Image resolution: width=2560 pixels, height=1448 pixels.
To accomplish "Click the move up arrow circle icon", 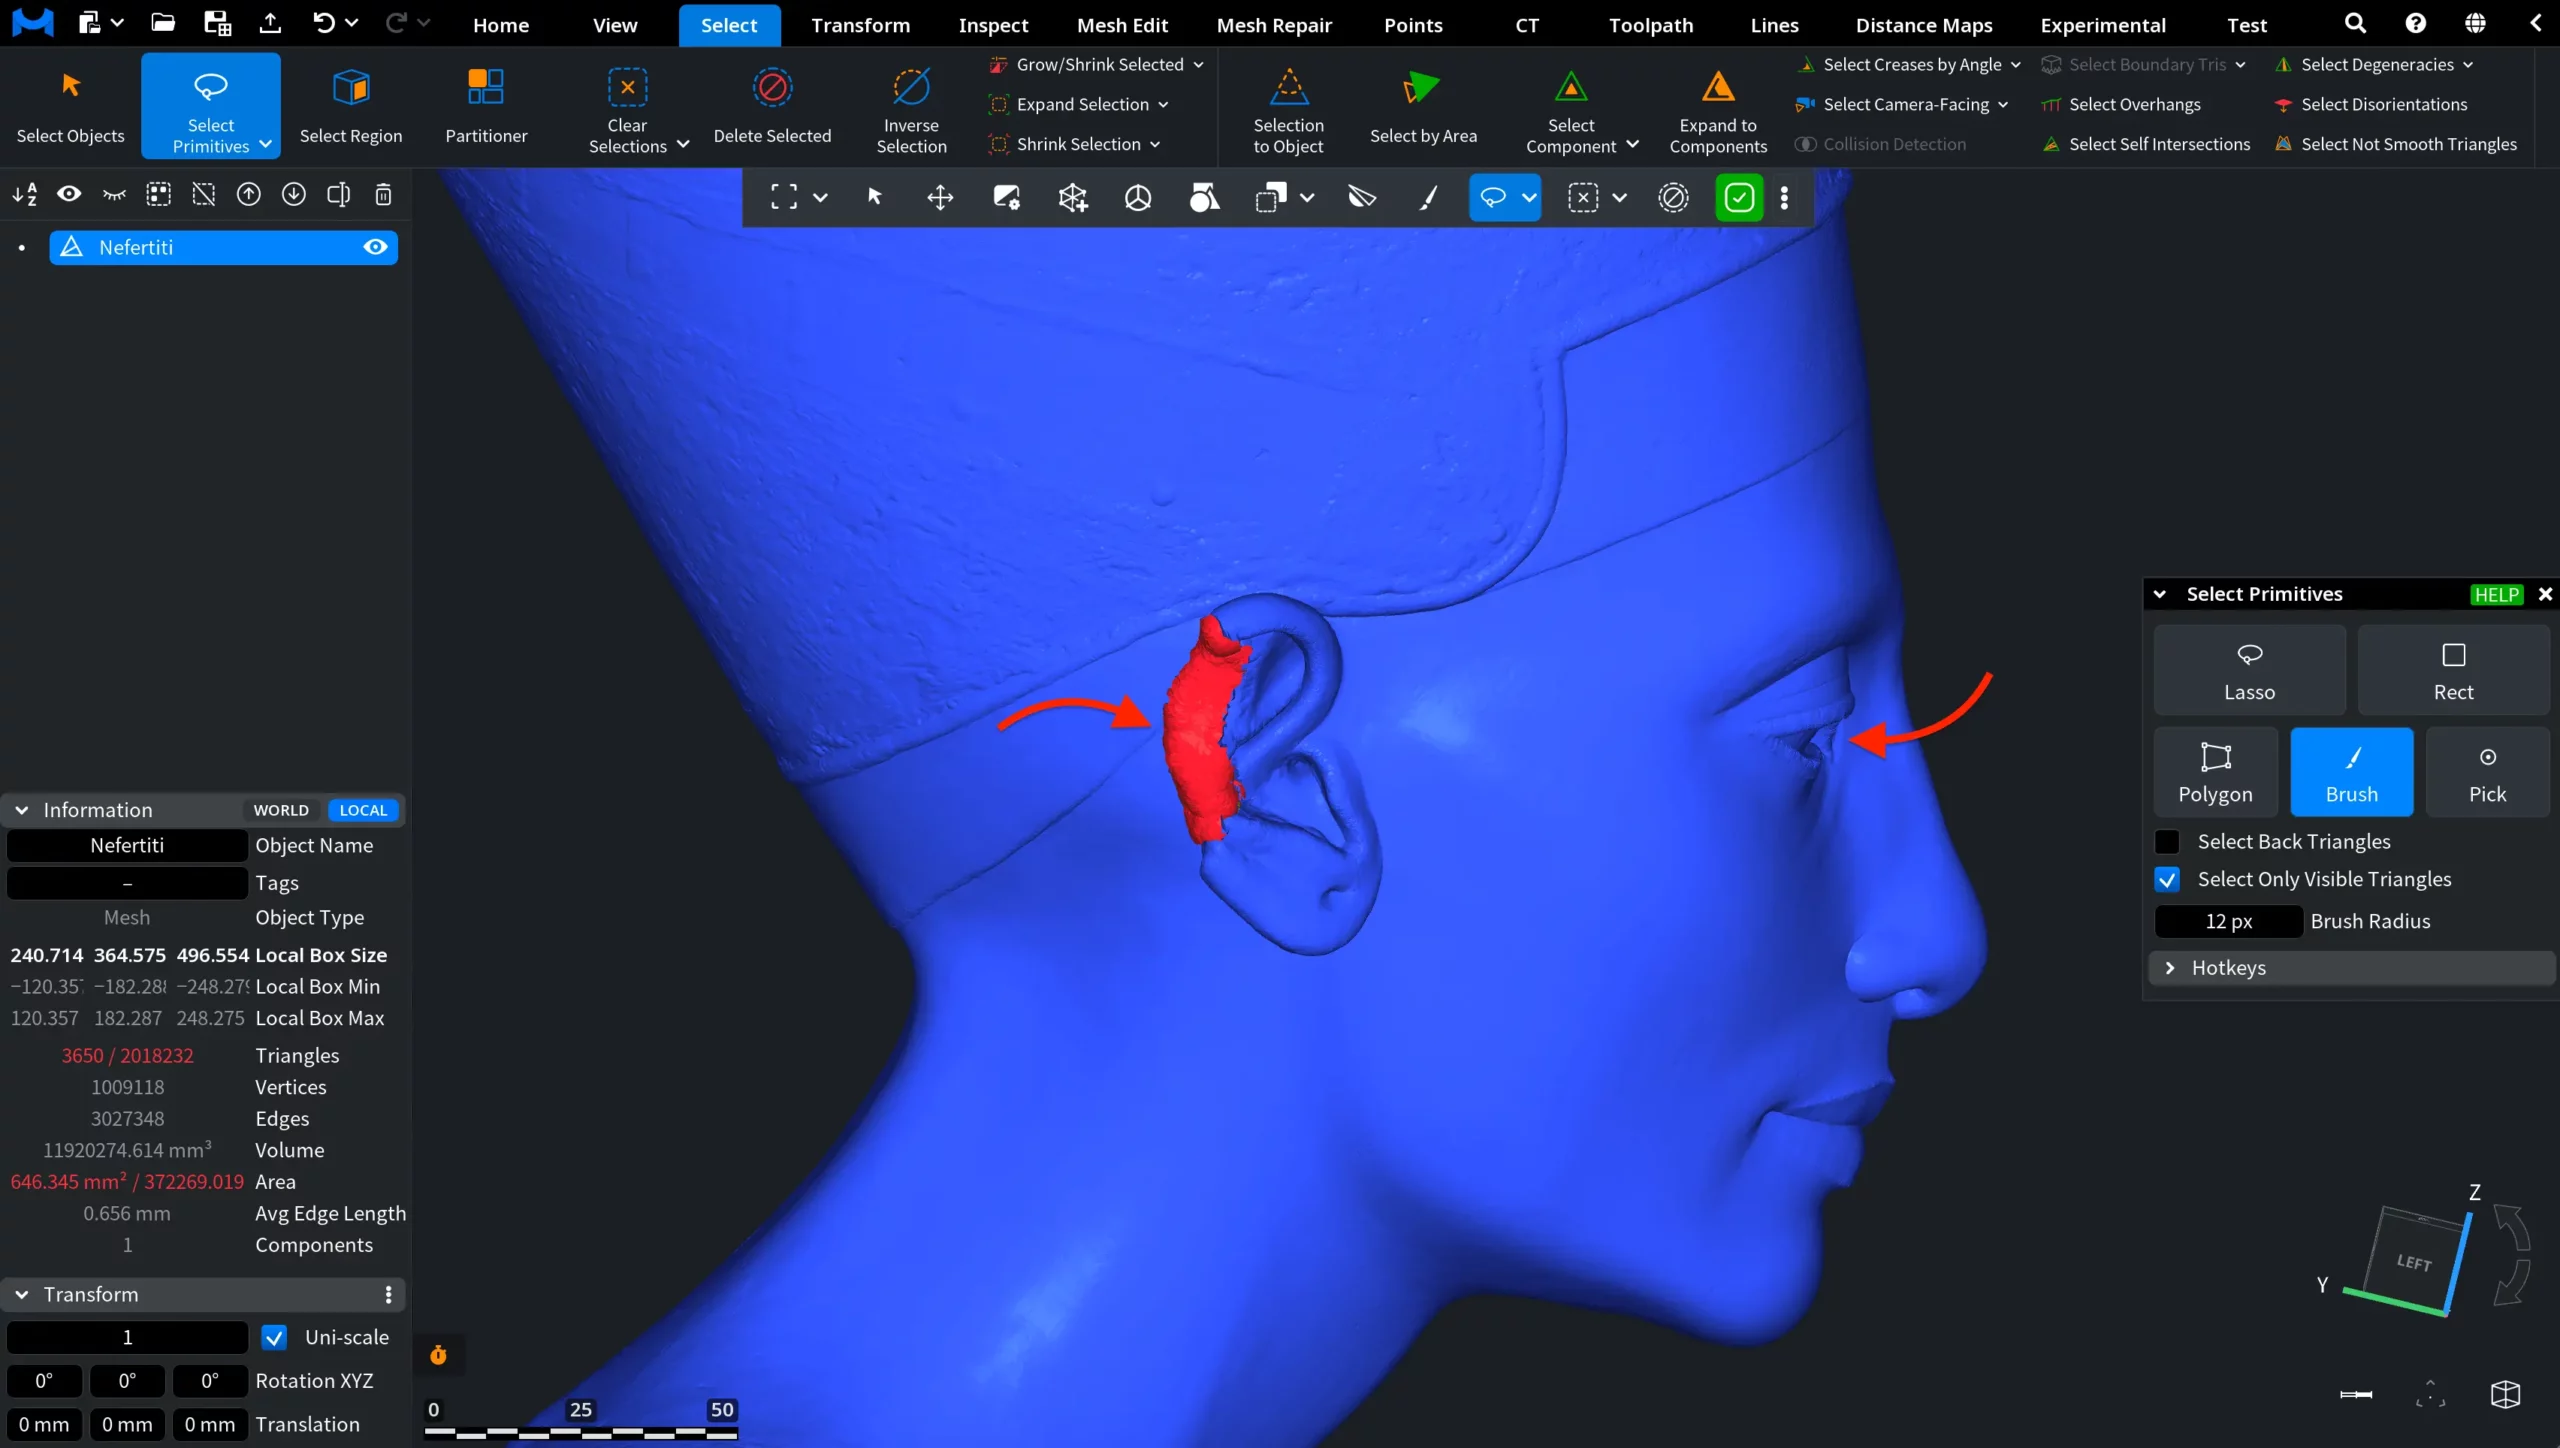I will (248, 194).
